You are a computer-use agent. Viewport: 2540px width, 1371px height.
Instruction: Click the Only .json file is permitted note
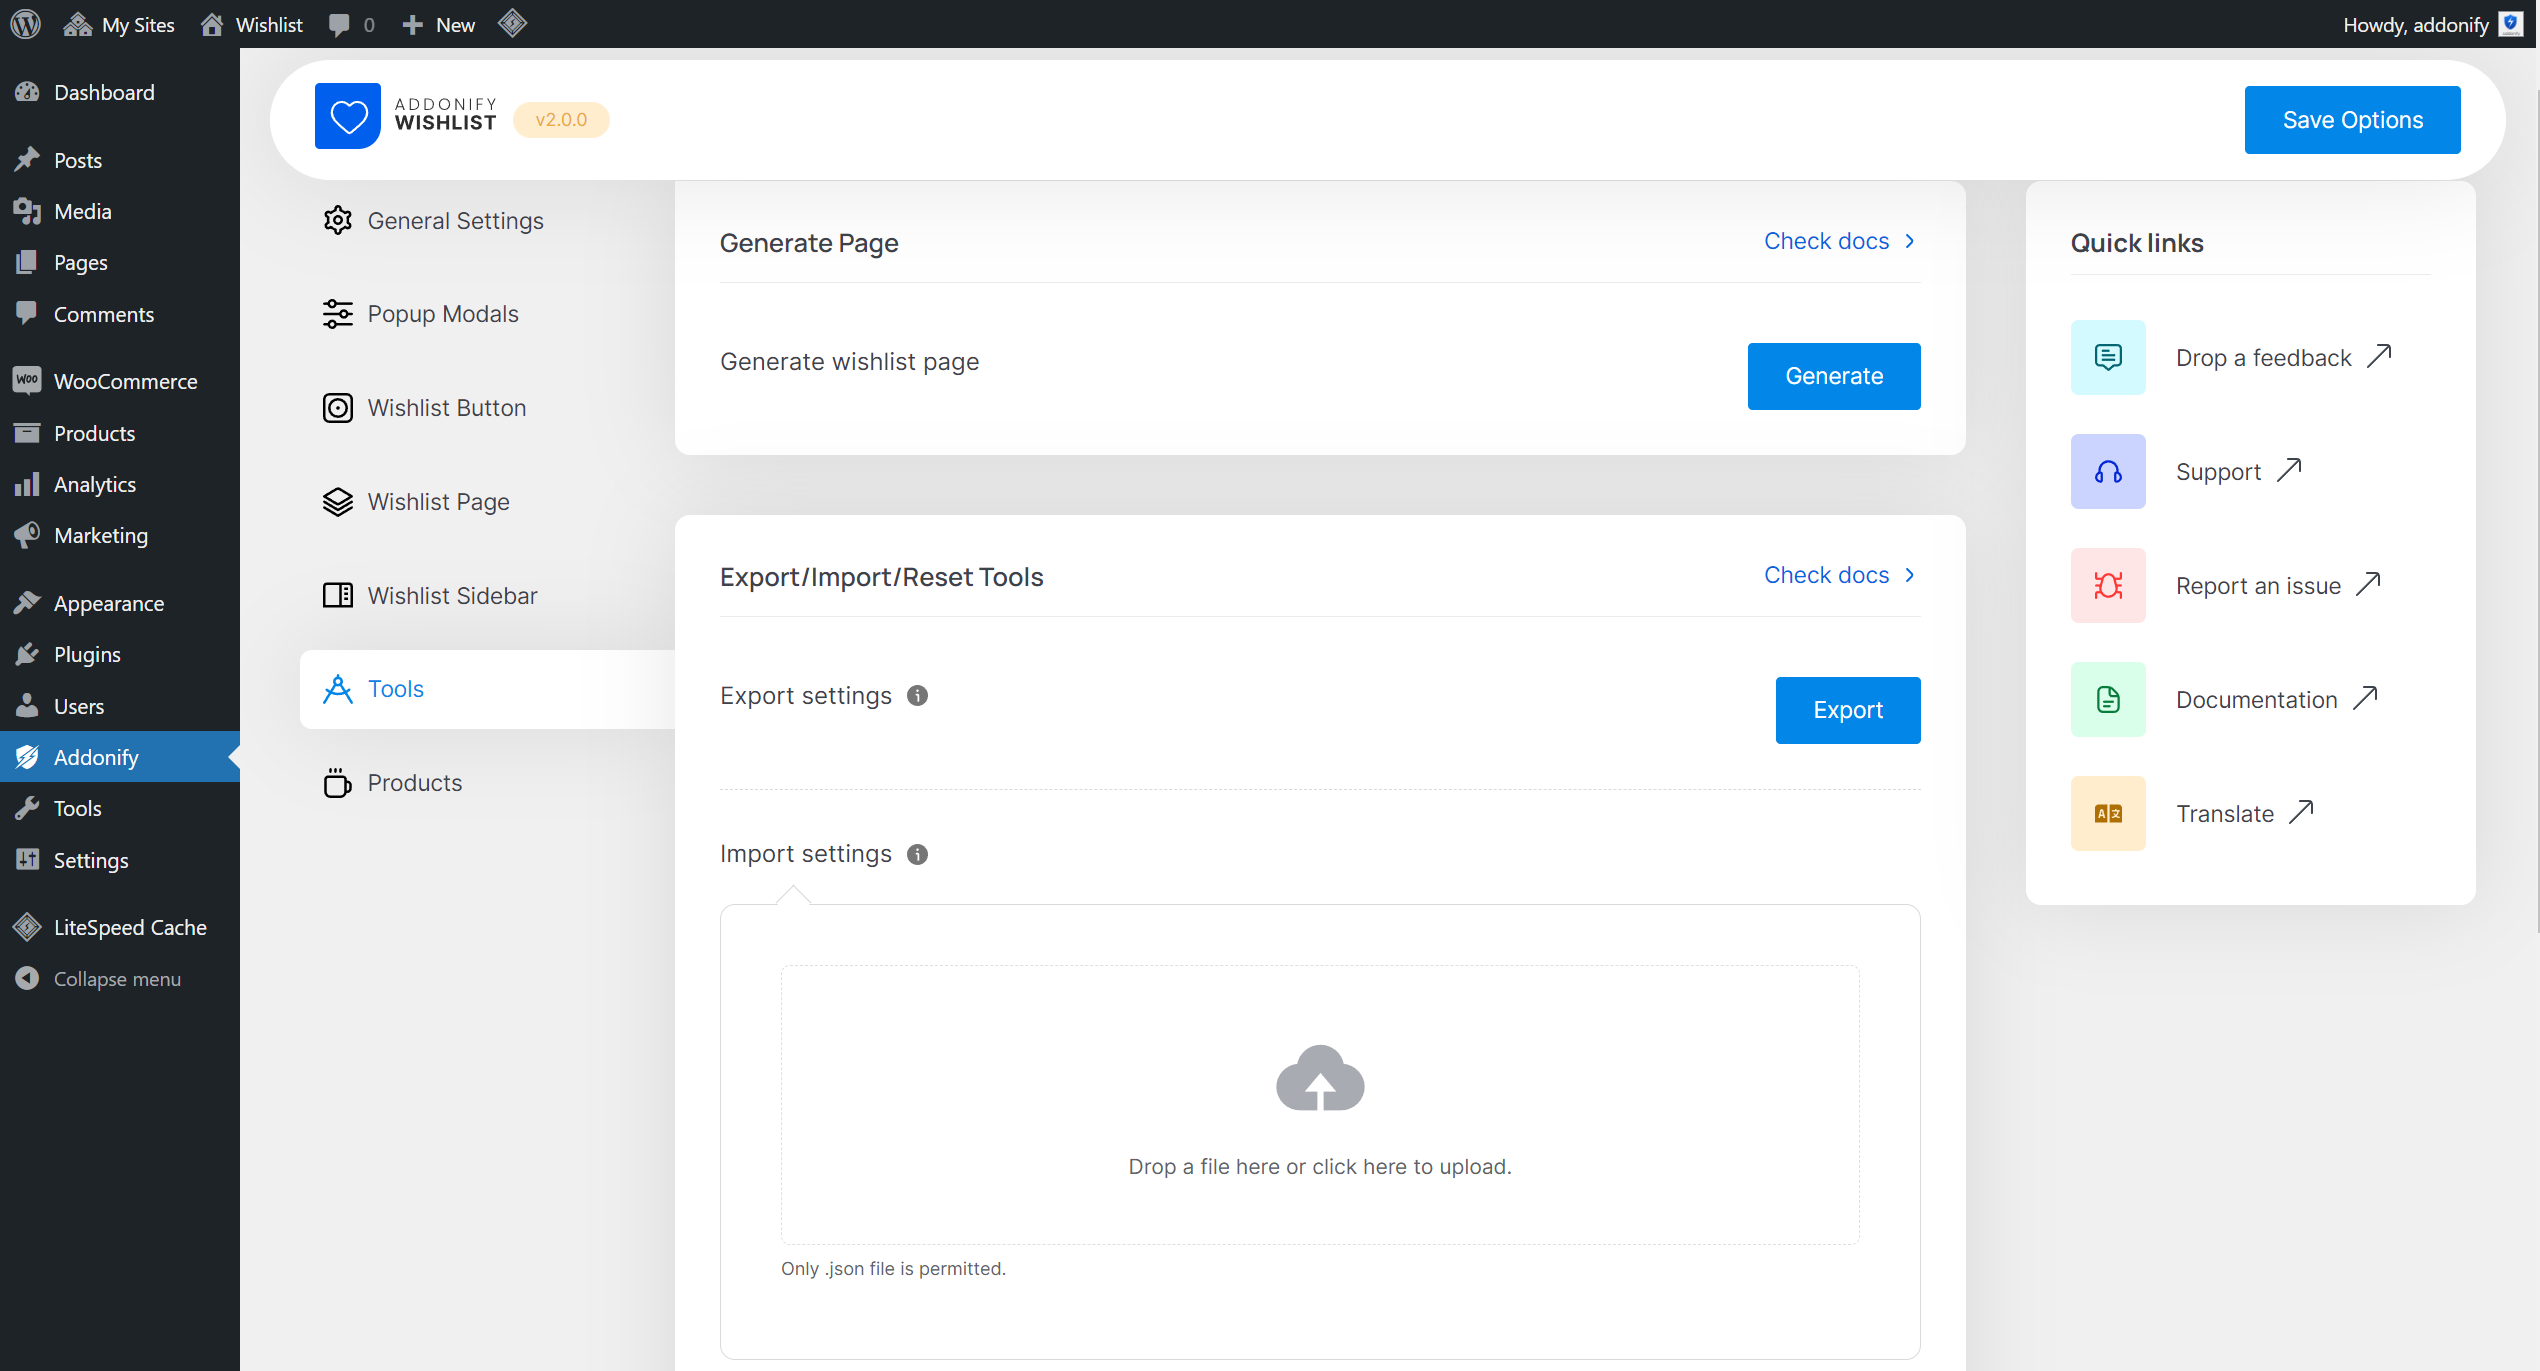point(893,1269)
